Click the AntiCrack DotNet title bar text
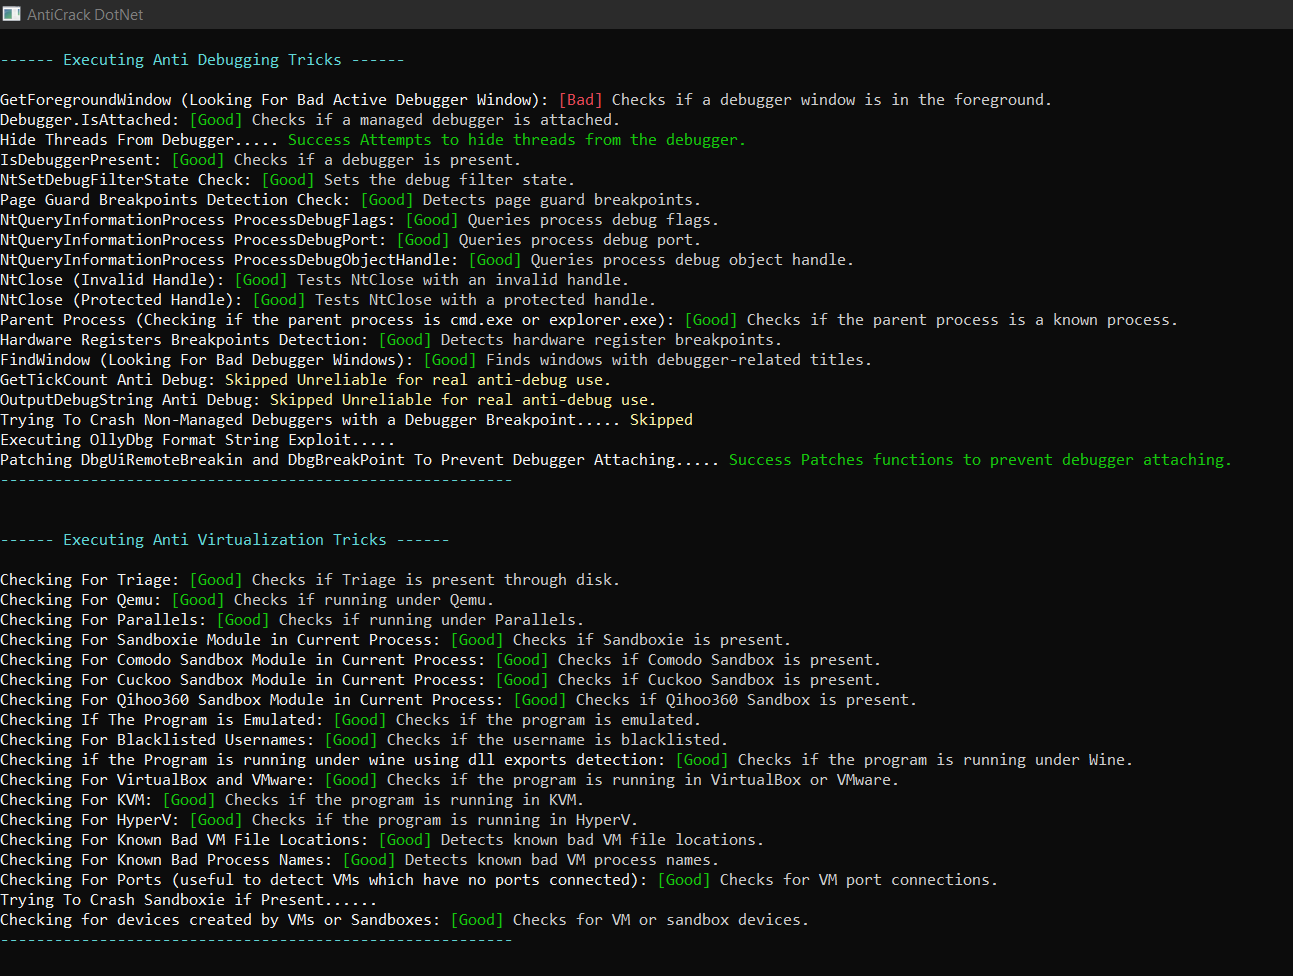This screenshot has height=976, width=1293. click(x=85, y=15)
